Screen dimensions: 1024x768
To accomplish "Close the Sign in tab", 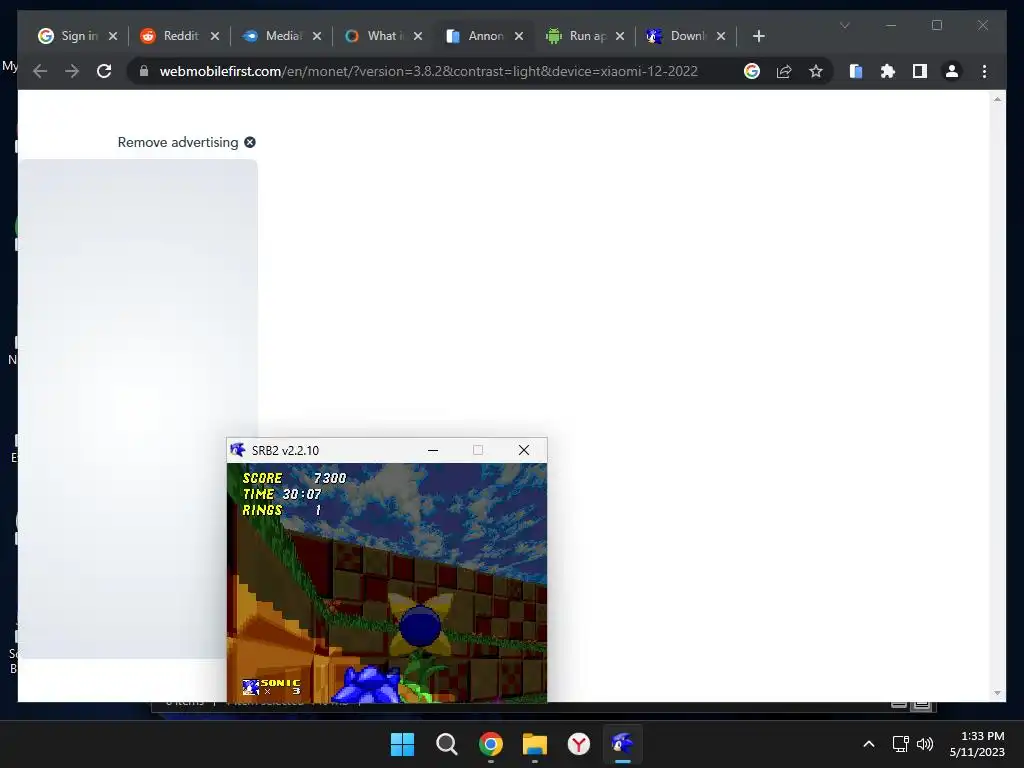I will [113, 36].
